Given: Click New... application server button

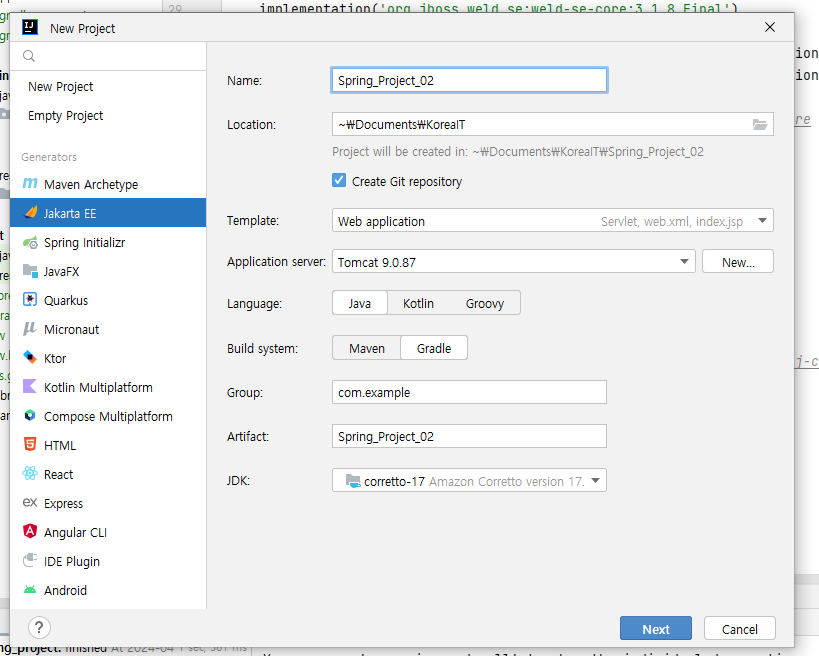Looking at the screenshot, I should pyautogui.click(x=738, y=261).
